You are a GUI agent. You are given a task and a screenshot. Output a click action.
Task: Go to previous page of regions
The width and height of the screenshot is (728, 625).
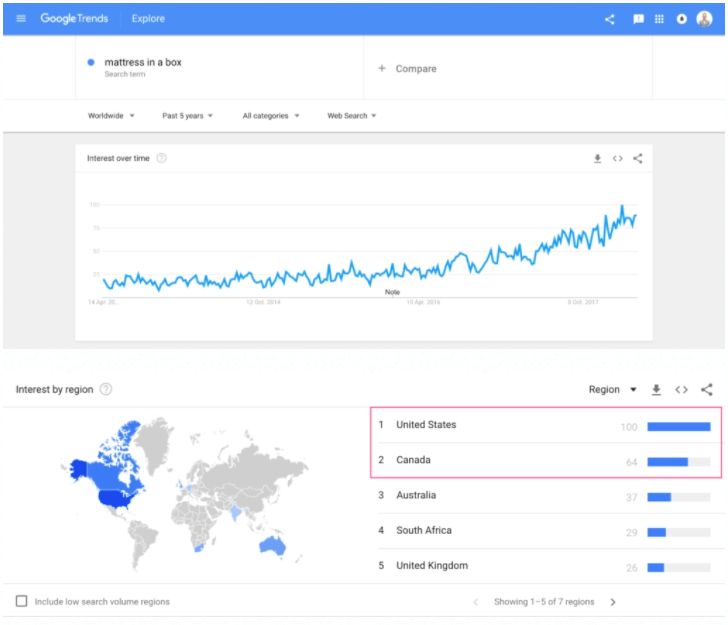coord(476,602)
